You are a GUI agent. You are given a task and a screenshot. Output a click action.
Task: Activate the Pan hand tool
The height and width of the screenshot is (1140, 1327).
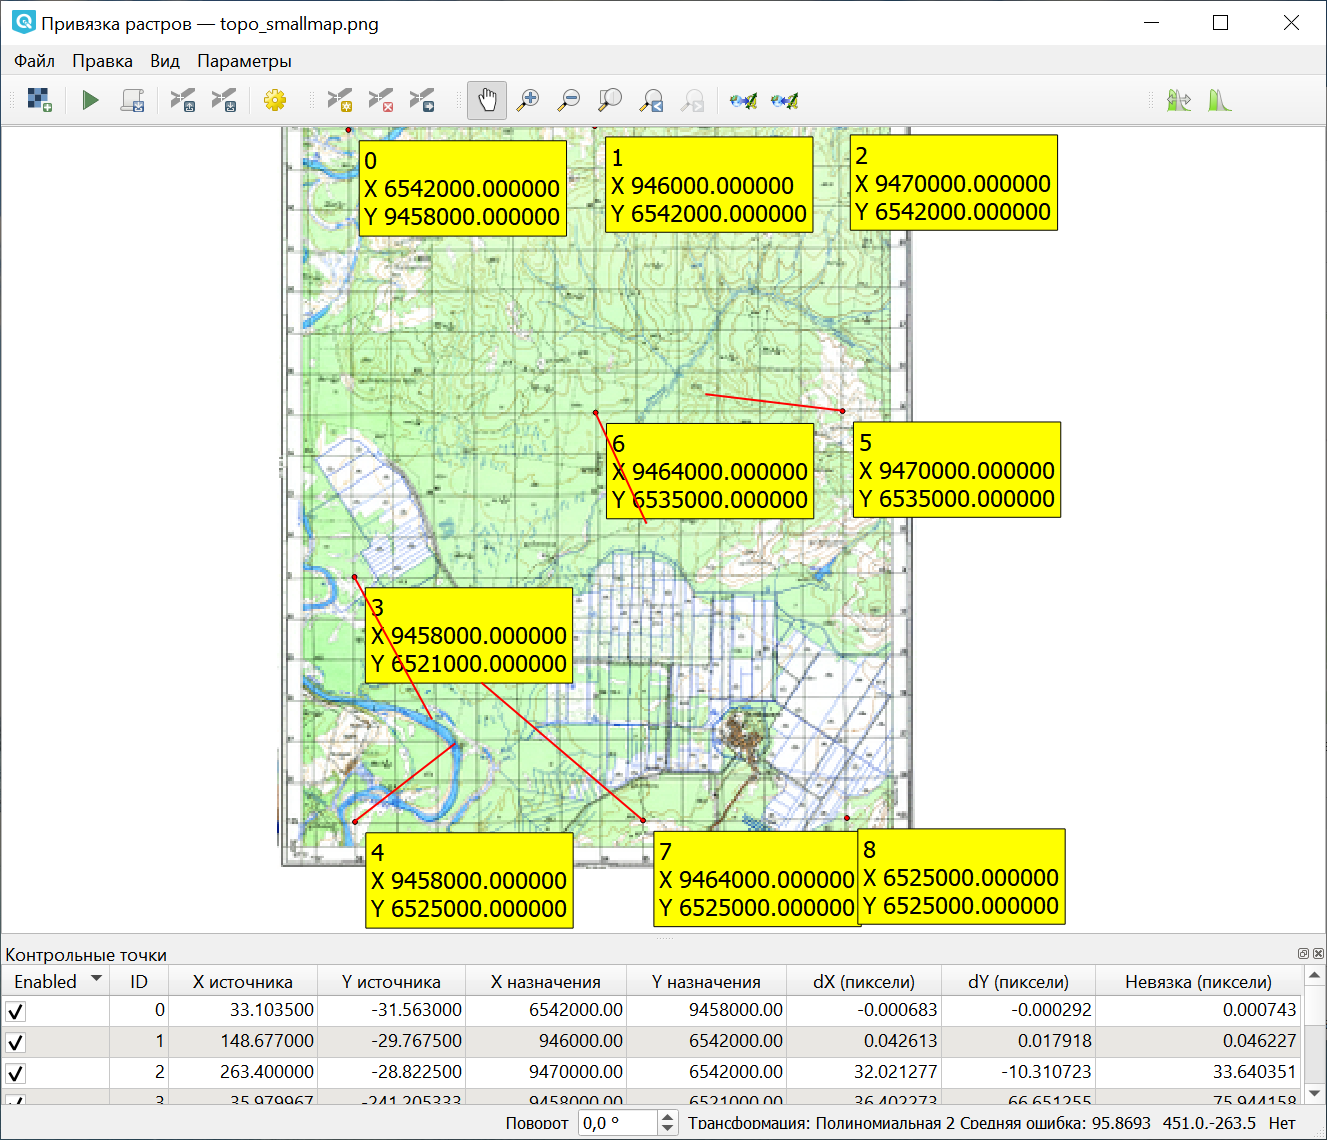487,100
